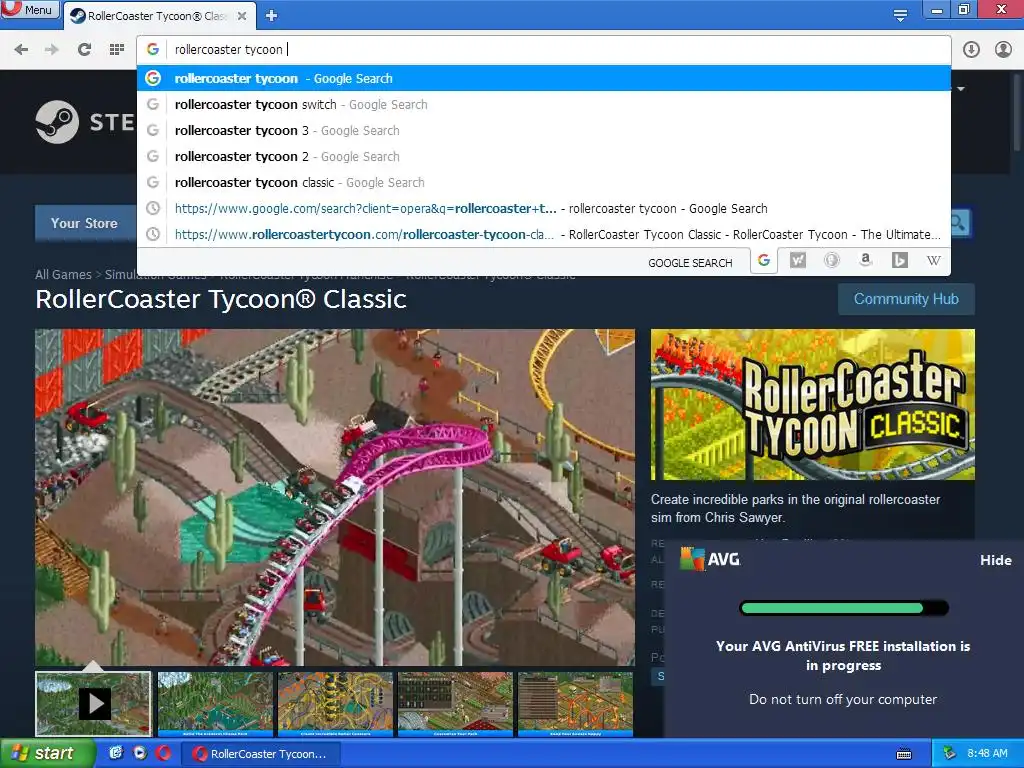Choose 'rollercoaster tycoon 2' suggestion
Viewport: 1024px width, 768px height.
pyautogui.click(x=544, y=157)
